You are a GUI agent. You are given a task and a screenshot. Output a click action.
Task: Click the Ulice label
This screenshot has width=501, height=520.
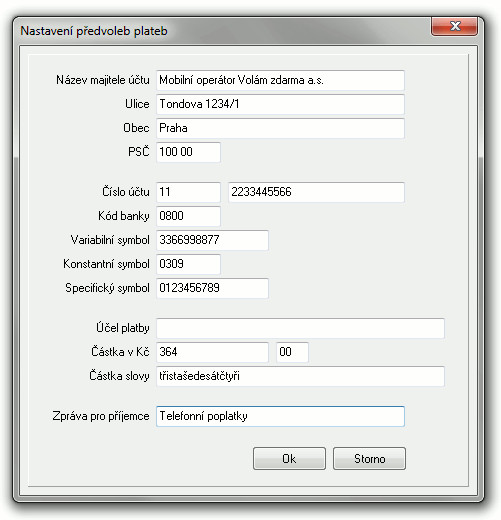tap(137, 104)
